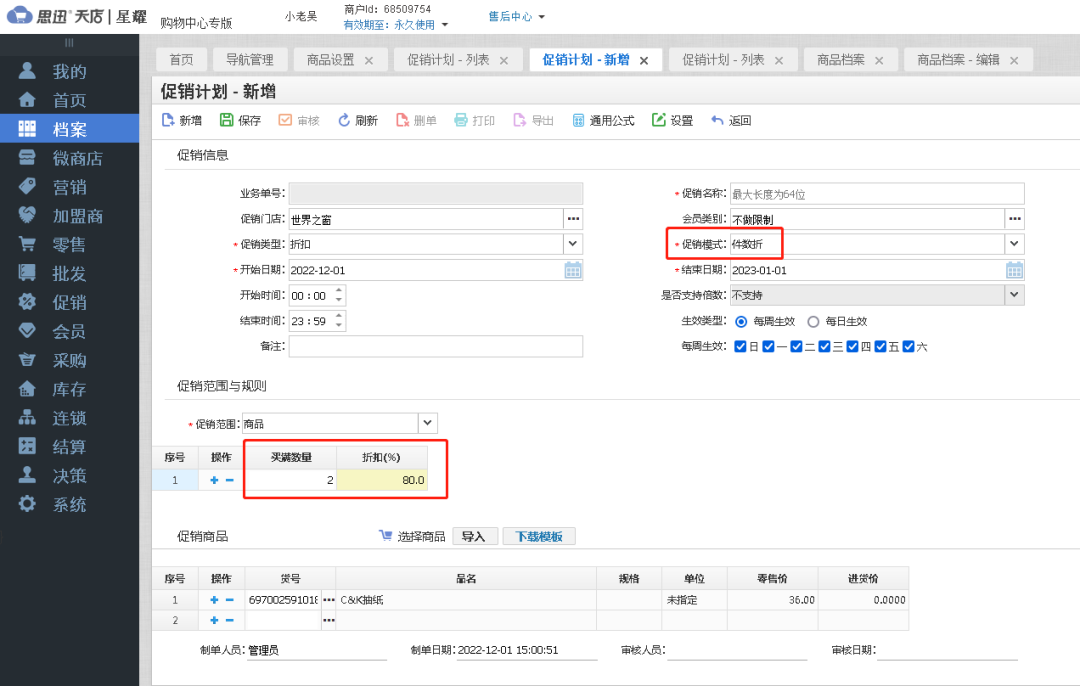Open the 促销类型 dropdown showing 折扣

(571, 243)
